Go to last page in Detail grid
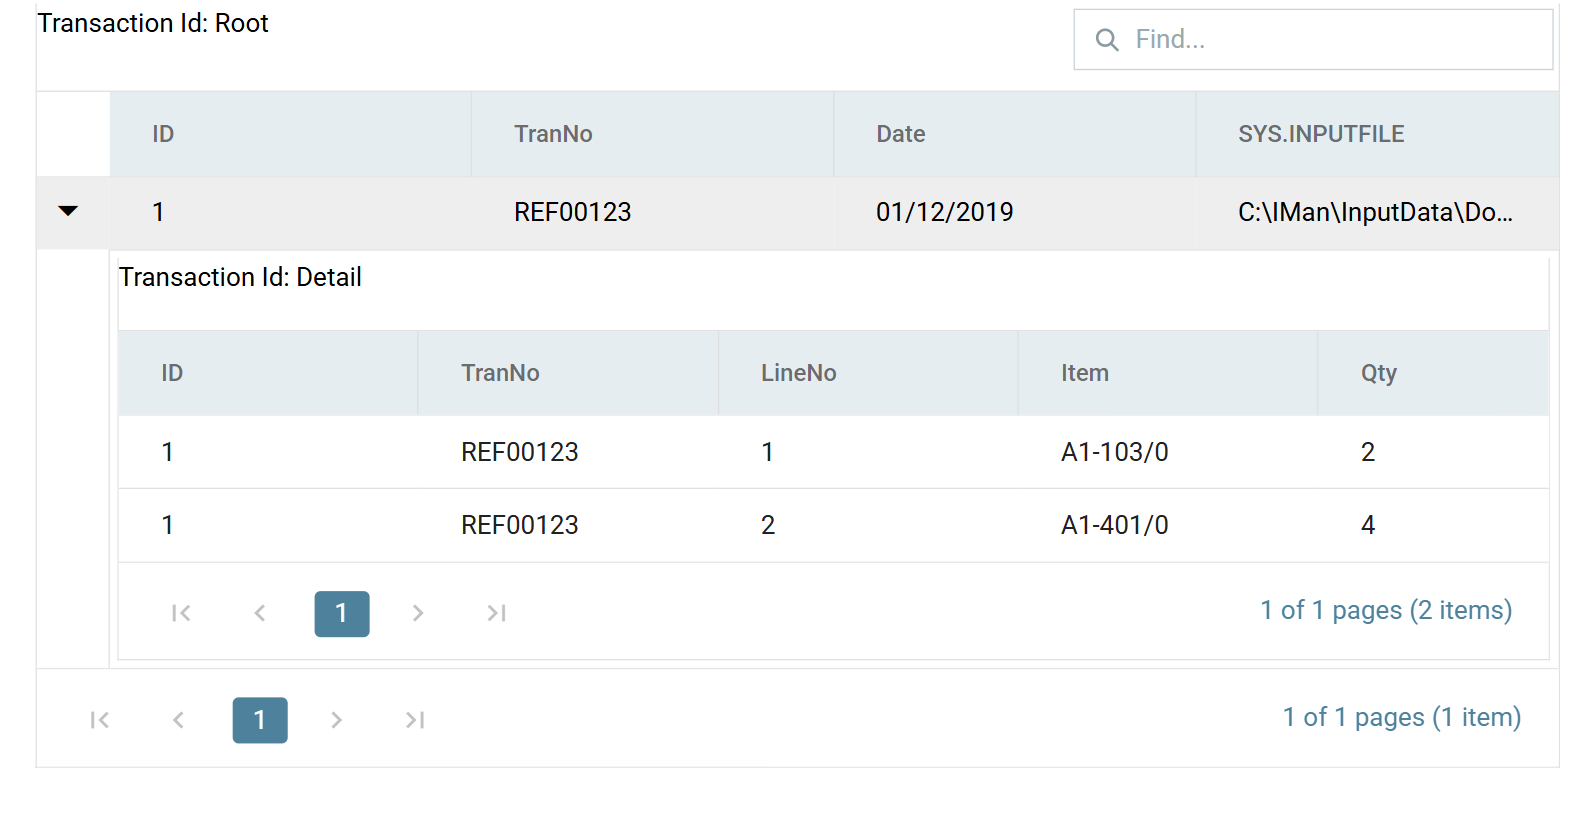This screenshot has height=832, width=1594. (x=497, y=613)
